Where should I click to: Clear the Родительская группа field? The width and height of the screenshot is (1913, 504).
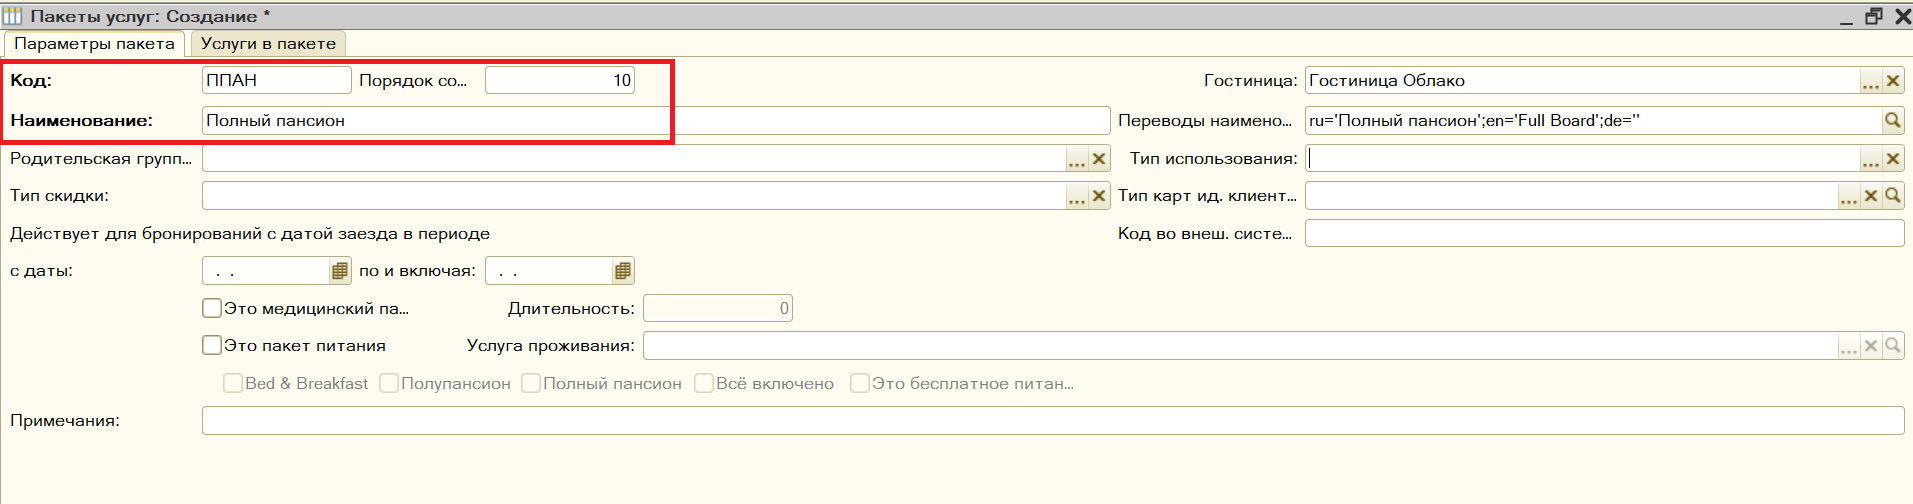coord(1098,159)
